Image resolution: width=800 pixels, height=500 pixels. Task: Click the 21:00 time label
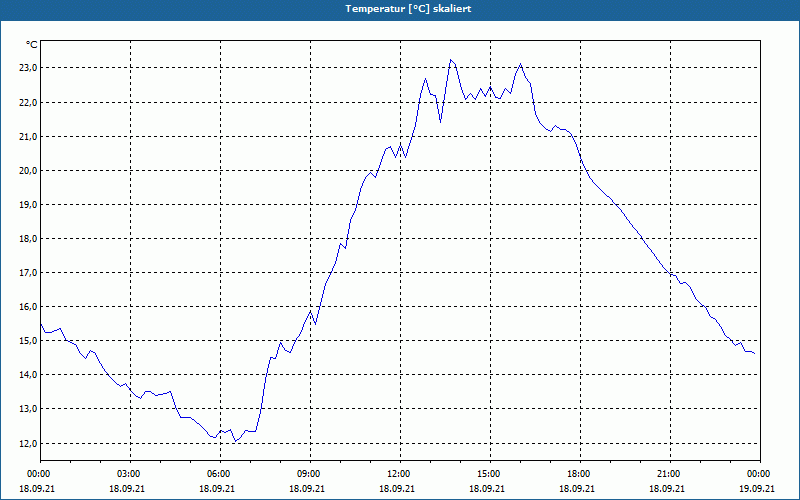[x=670, y=474]
